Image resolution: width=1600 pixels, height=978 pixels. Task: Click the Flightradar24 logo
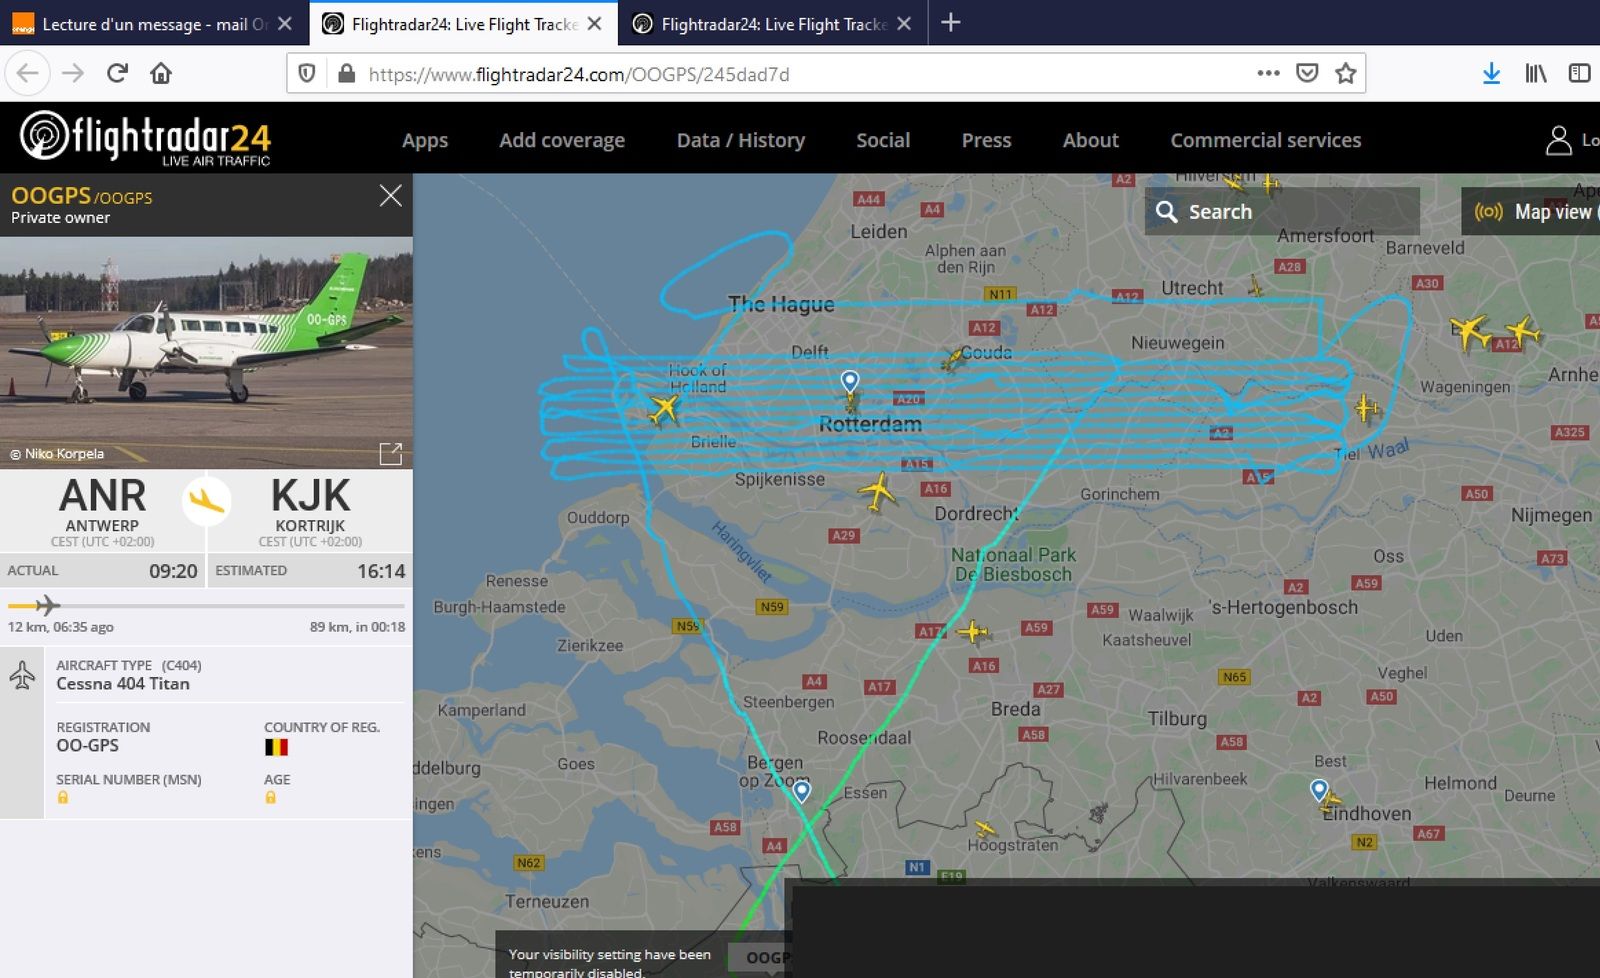point(145,137)
